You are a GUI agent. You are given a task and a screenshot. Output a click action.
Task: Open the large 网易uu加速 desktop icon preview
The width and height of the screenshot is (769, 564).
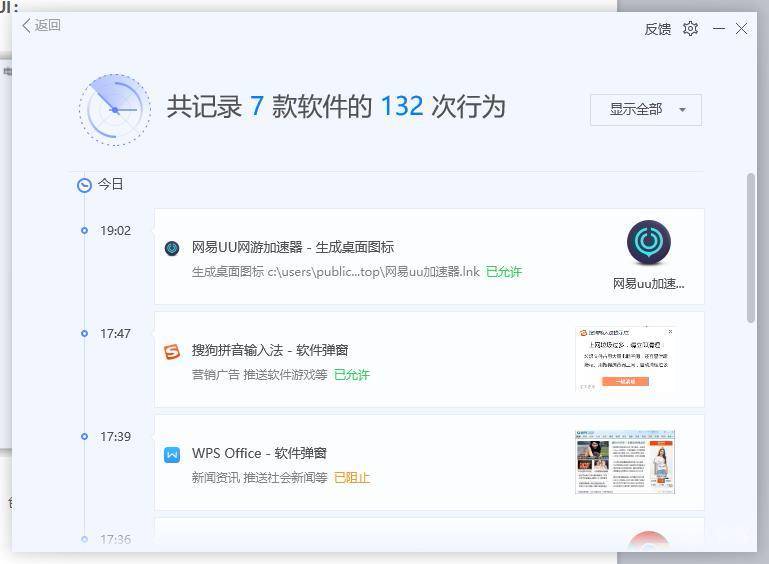(648, 243)
